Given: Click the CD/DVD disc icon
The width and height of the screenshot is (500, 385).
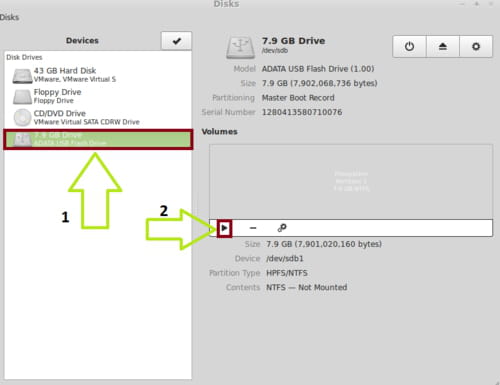Looking at the screenshot, I should coord(22,118).
